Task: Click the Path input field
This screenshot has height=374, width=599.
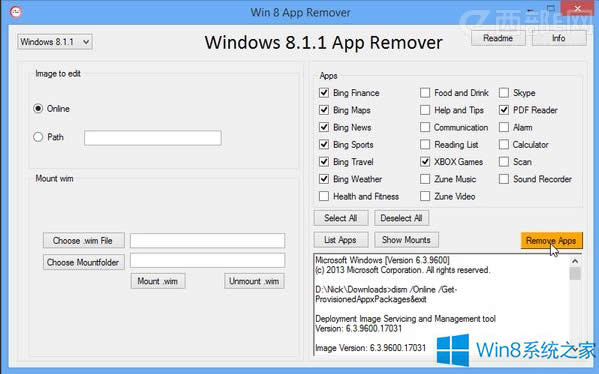Action: pyautogui.click(x=153, y=138)
